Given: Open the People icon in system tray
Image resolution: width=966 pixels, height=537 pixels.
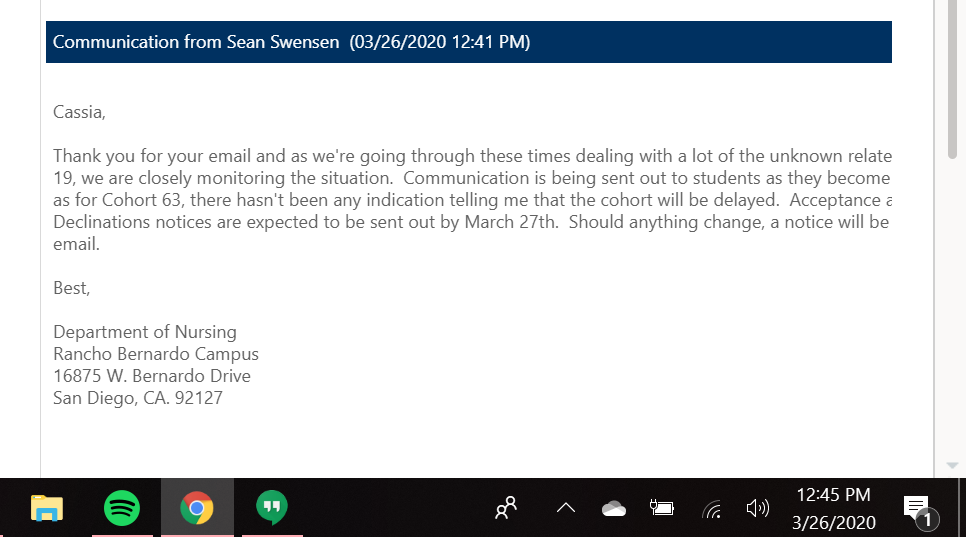Looking at the screenshot, I should [506, 508].
